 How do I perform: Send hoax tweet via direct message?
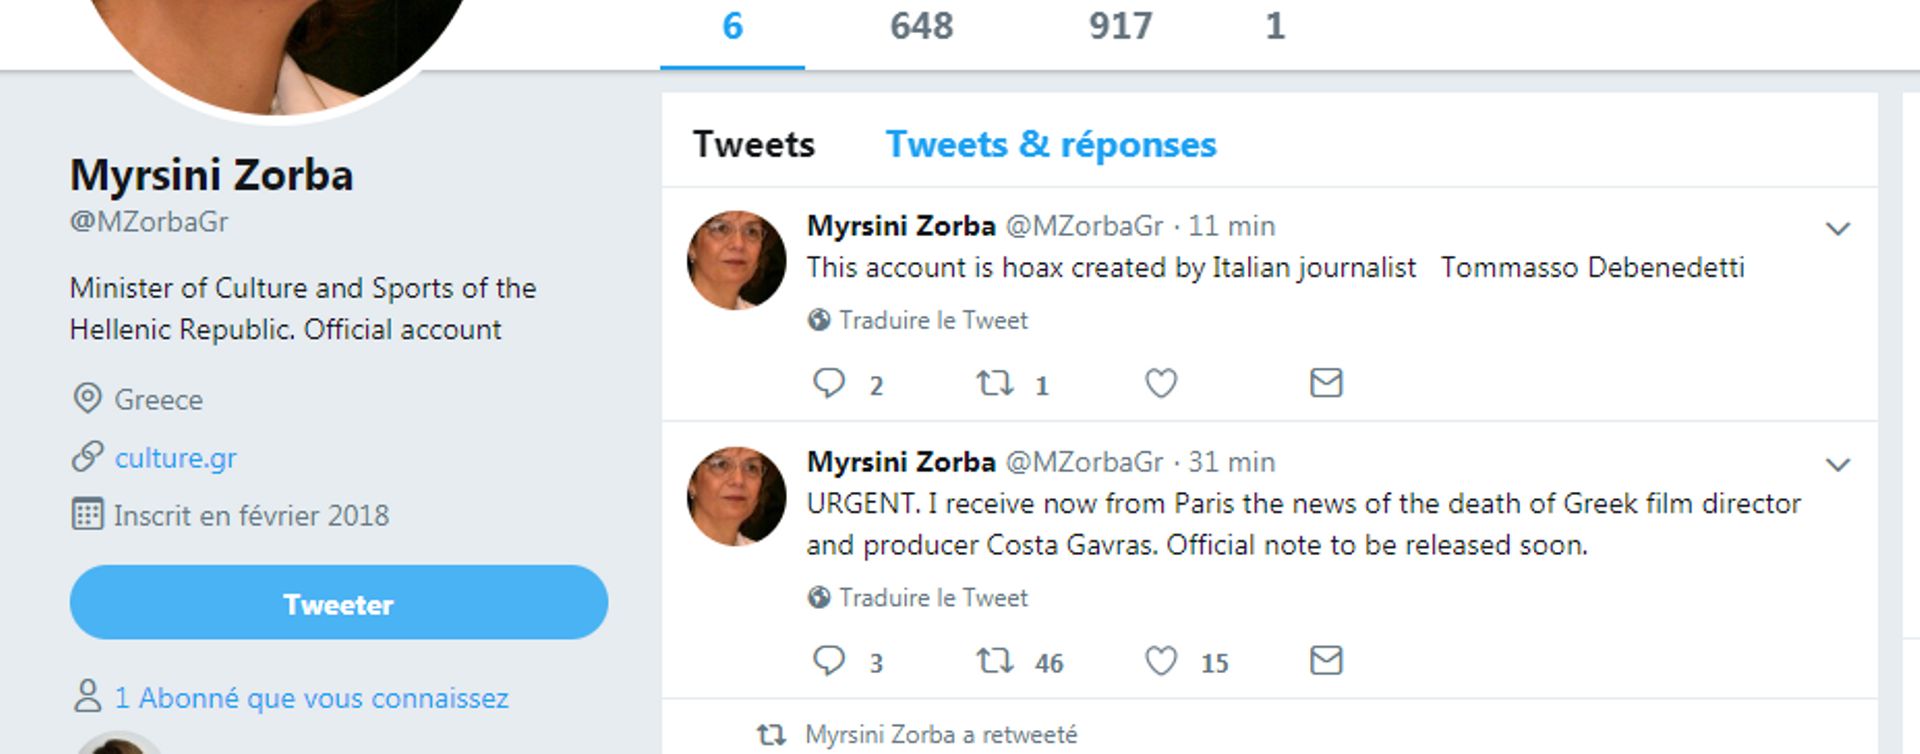[x=1325, y=383]
